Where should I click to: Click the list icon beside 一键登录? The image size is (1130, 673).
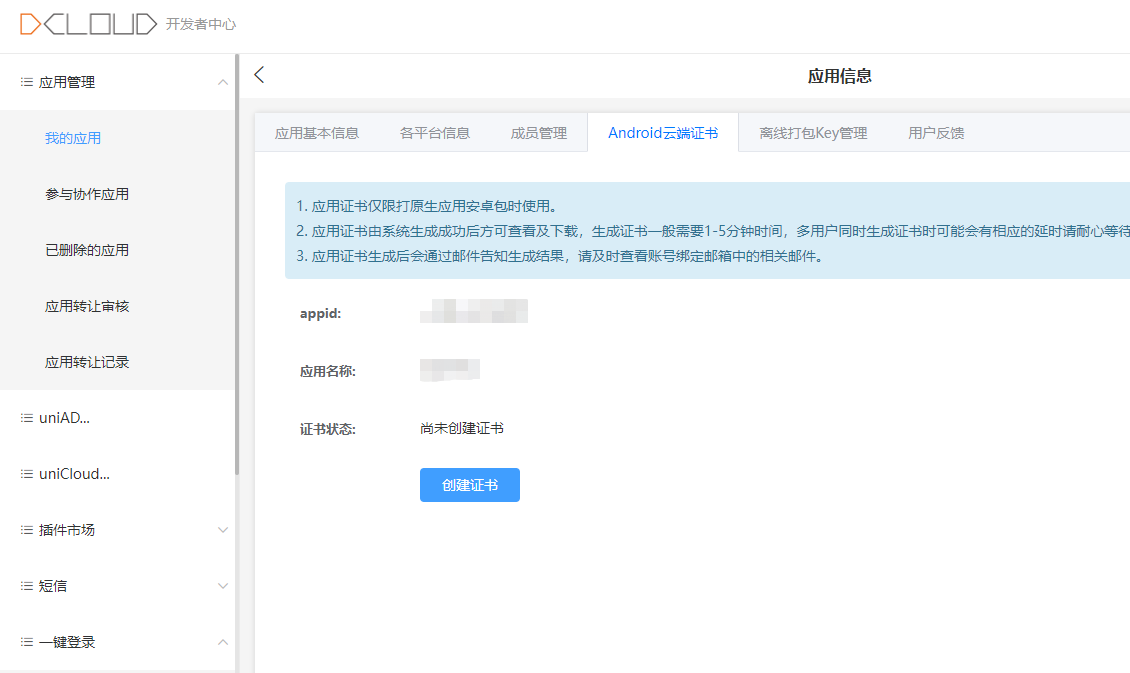pyautogui.click(x=27, y=642)
